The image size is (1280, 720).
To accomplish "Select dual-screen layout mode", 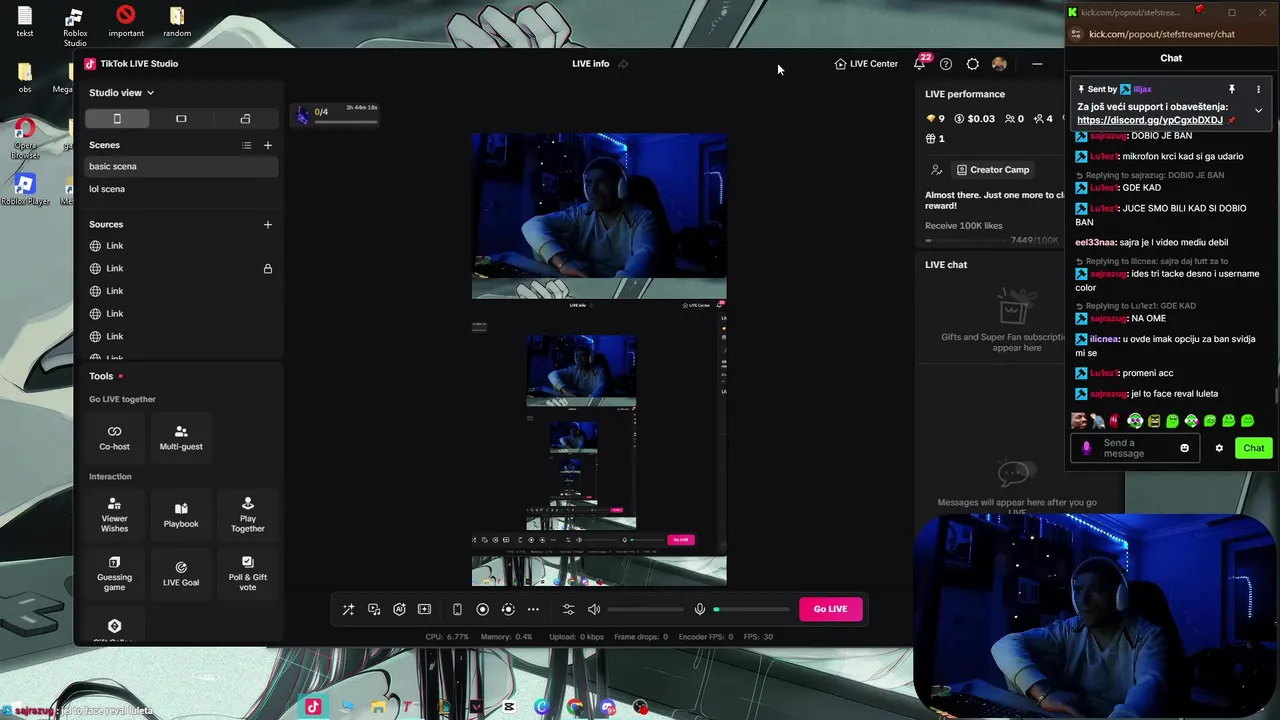I will click(x=245, y=119).
